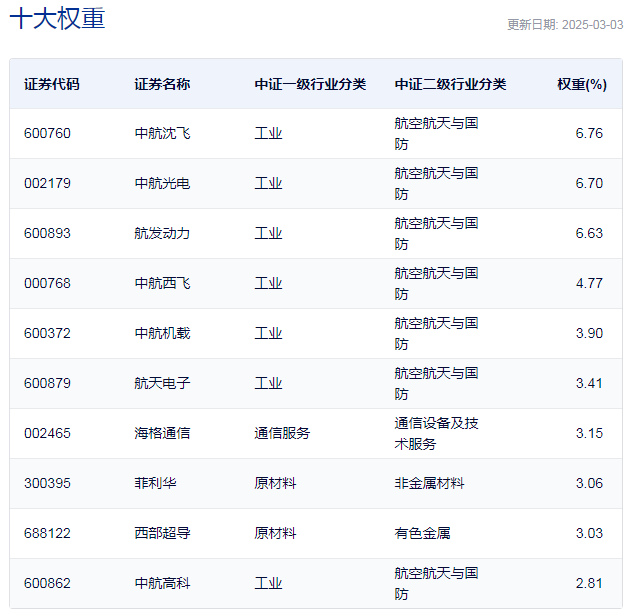630x616 pixels.
Task: Click 非金属材料 industry cell
Action: click(429, 483)
